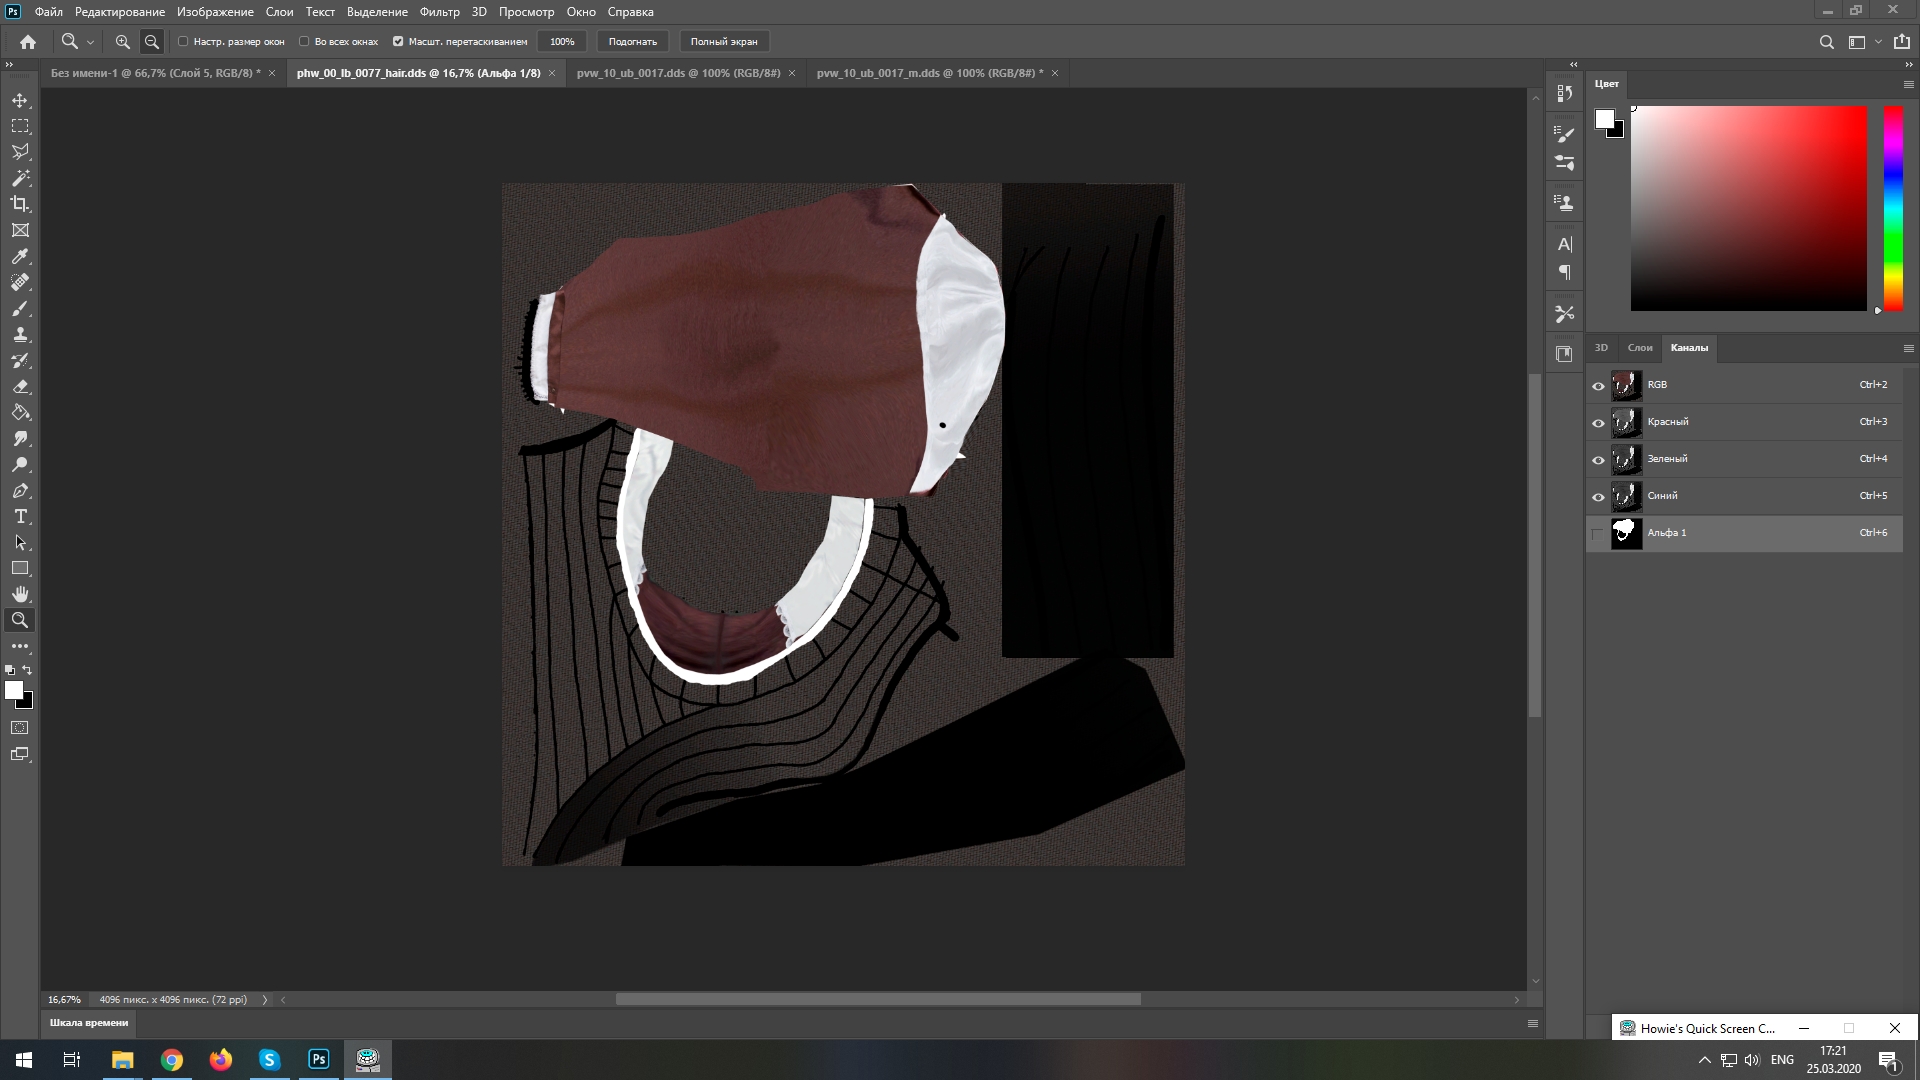
Task: Click the hue spectrum slider strip
Action: [x=1893, y=208]
